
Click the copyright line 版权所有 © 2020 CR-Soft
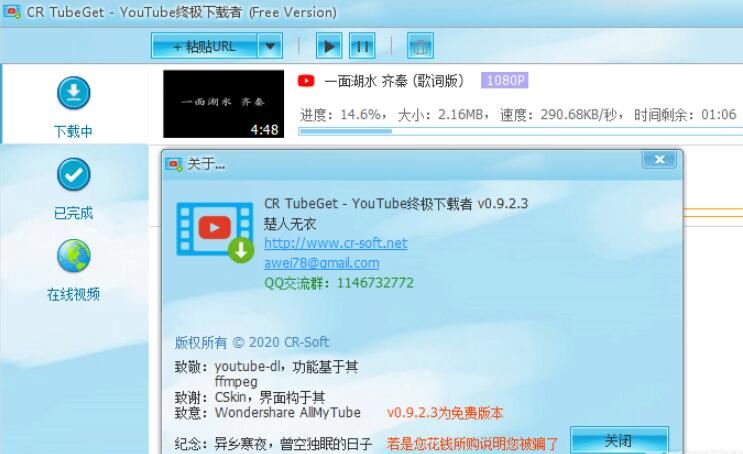tap(252, 342)
